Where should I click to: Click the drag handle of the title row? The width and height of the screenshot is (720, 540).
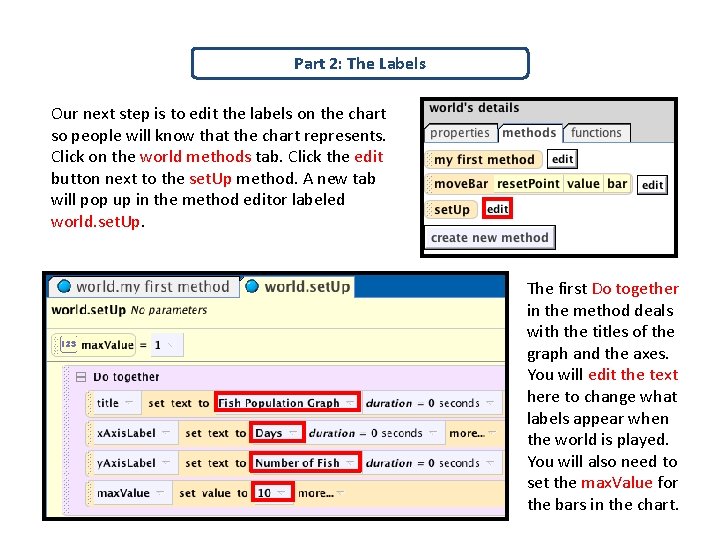[89, 403]
